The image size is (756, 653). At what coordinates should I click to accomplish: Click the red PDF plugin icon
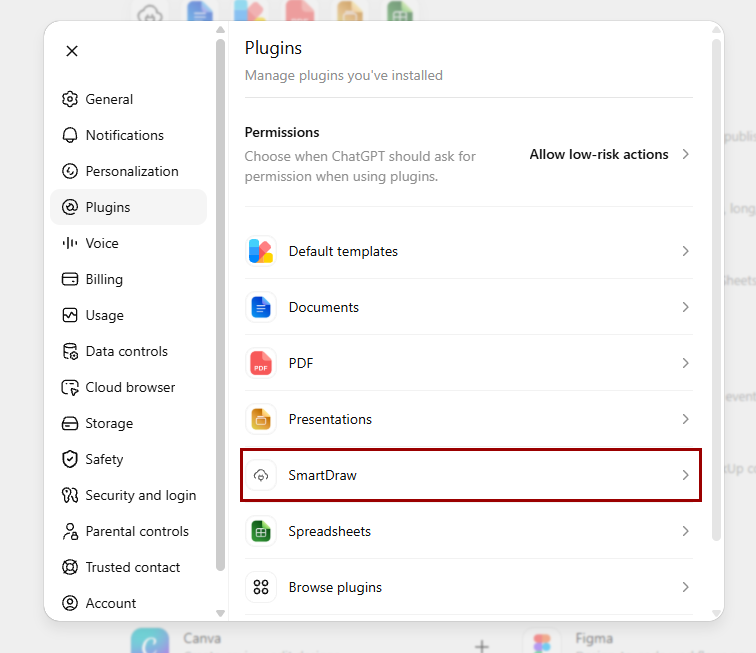pos(261,363)
